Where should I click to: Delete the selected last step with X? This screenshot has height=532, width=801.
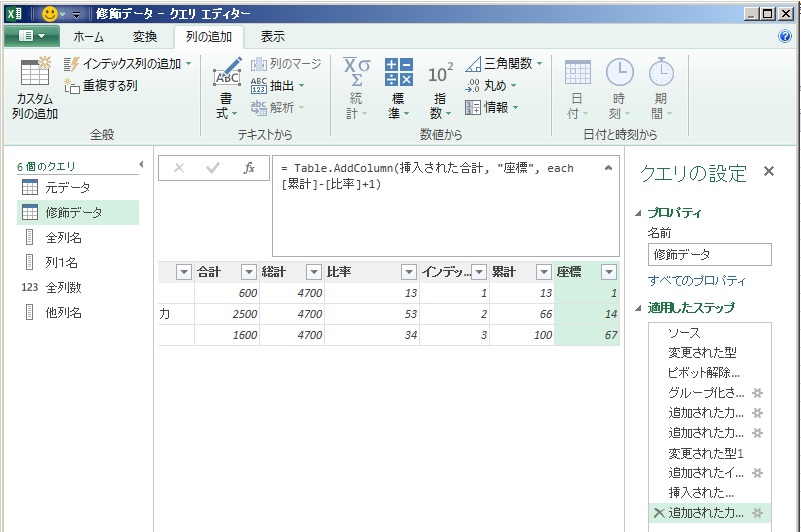click(659, 513)
